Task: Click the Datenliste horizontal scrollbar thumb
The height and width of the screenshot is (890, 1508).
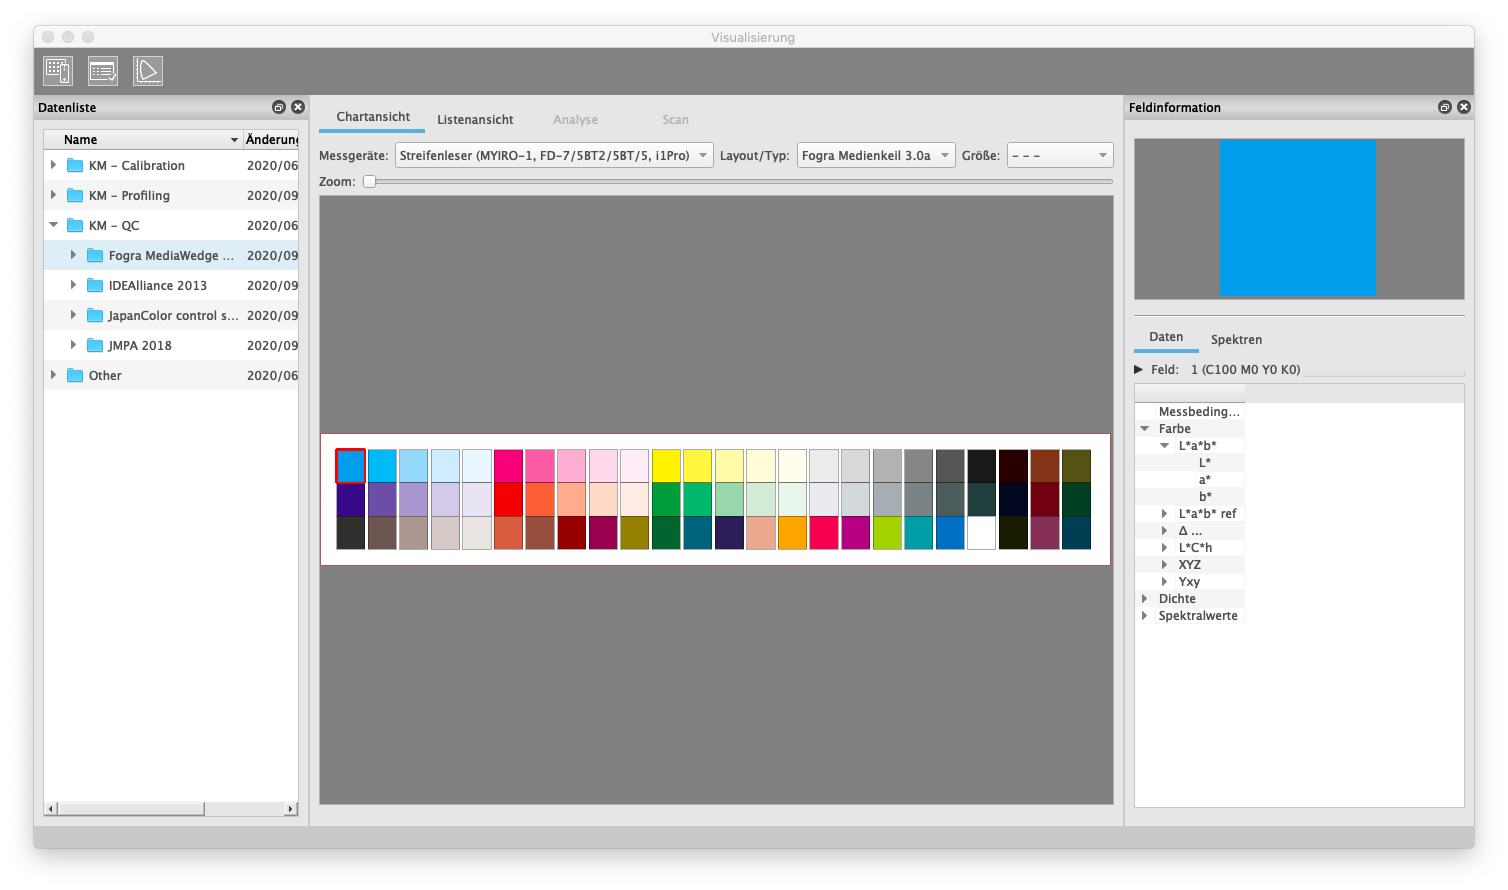Action: pyautogui.click(x=131, y=808)
